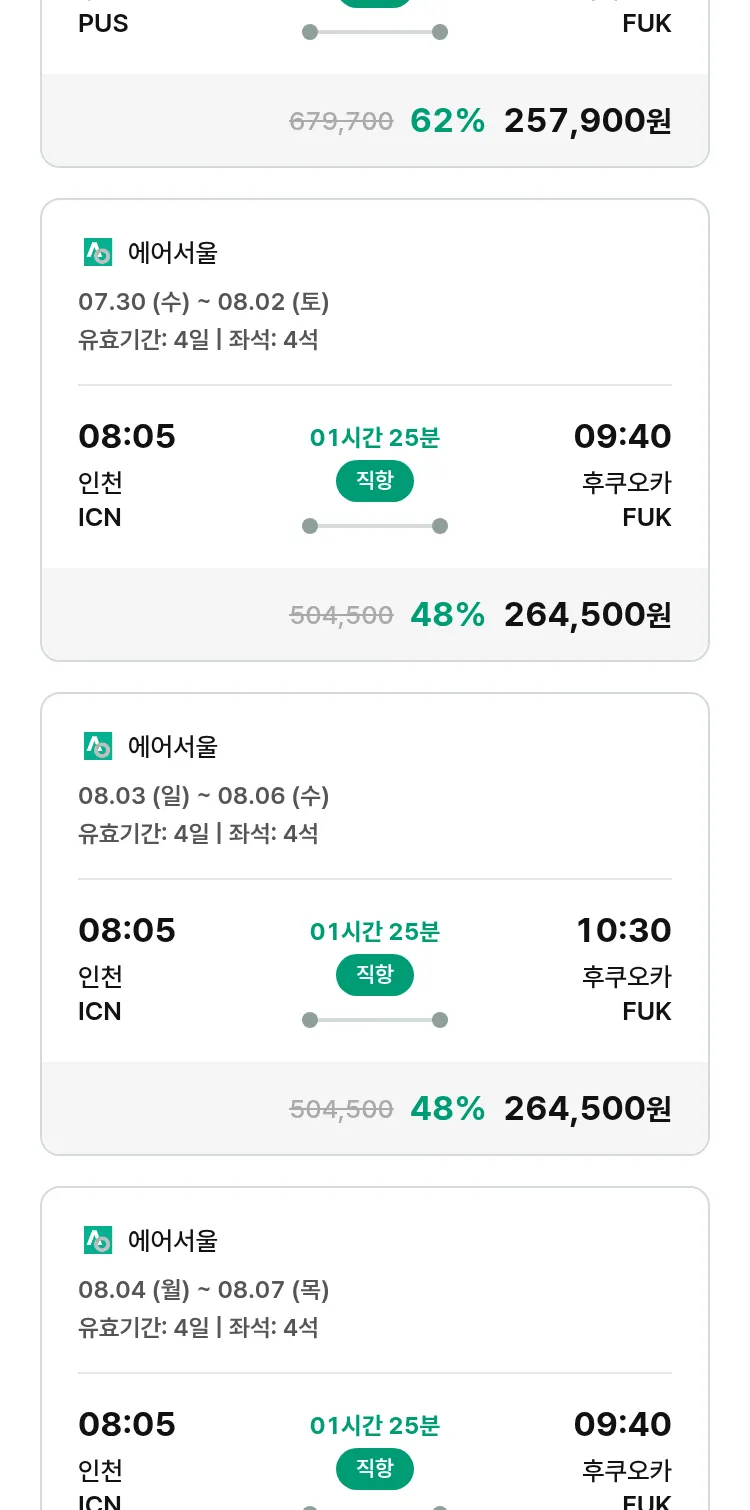Click Air Seoul logo on 08.03 flight card
The height and width of the screenshot is (1510, 750).
pyautogui.click(x=98, y=746)
